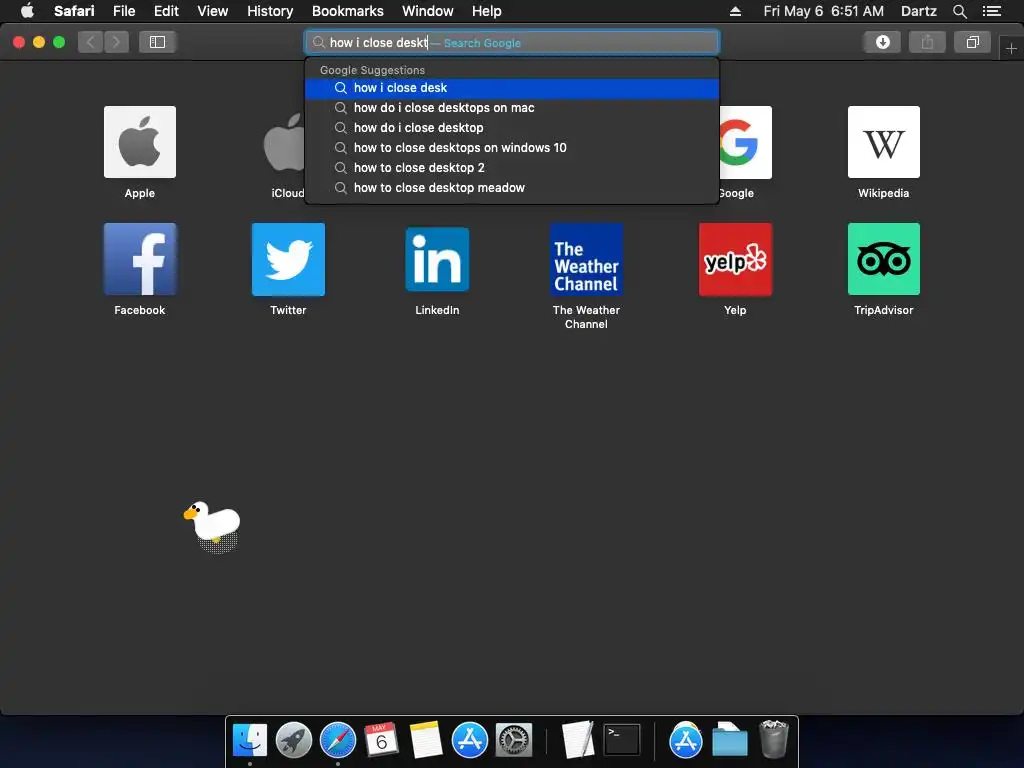Viewport: 1024px width, 768px height.
Task: Open the Yelp favorite tile
Action: click(x=735, y=259)
